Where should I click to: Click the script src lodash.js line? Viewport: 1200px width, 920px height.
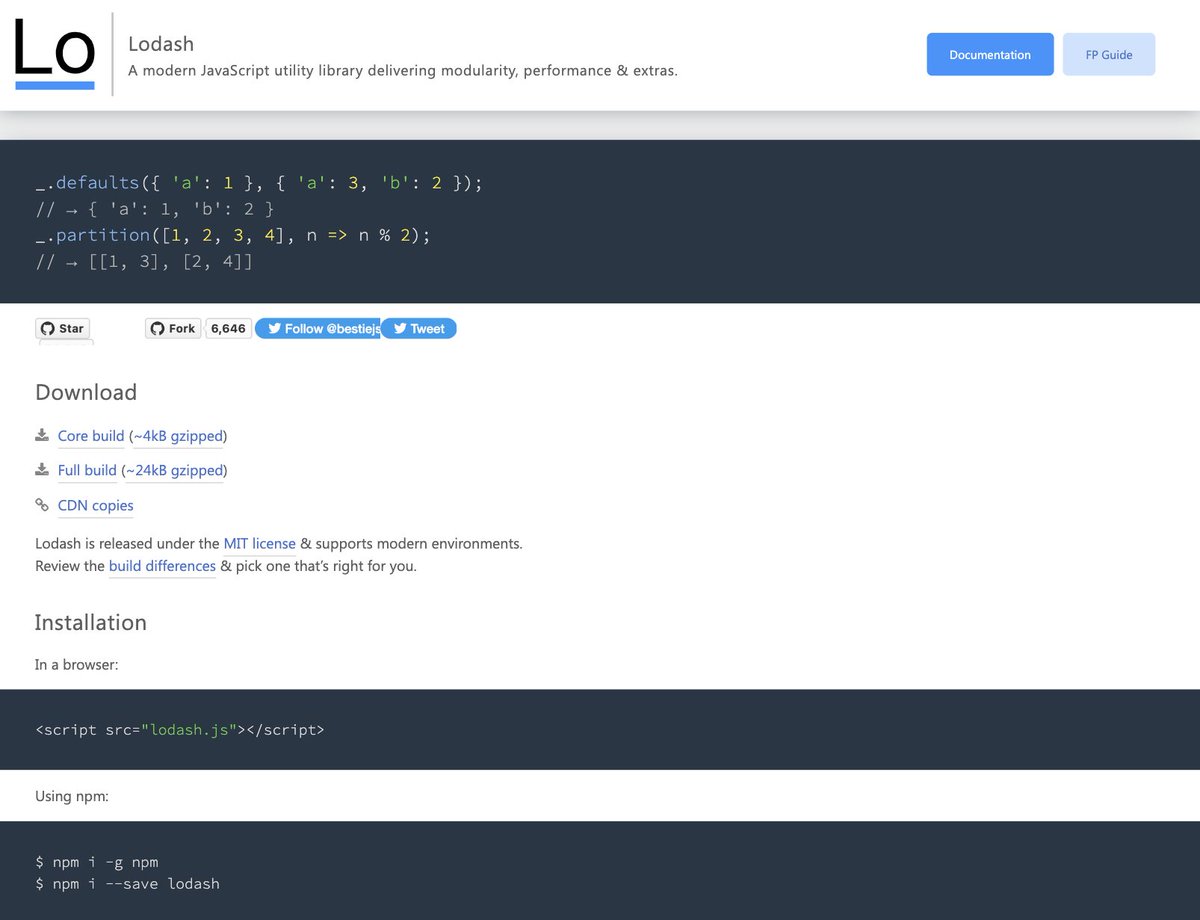point(180,729)
